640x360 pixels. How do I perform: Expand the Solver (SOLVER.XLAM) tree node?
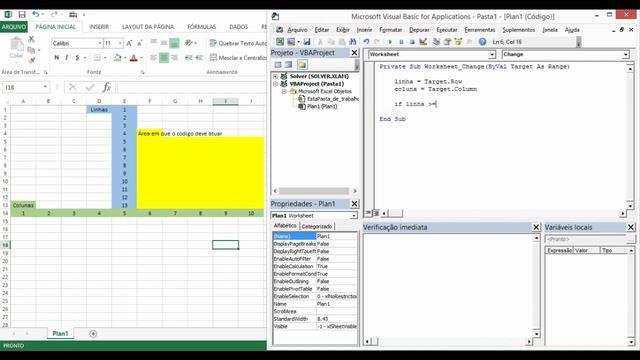pos(276,76)
